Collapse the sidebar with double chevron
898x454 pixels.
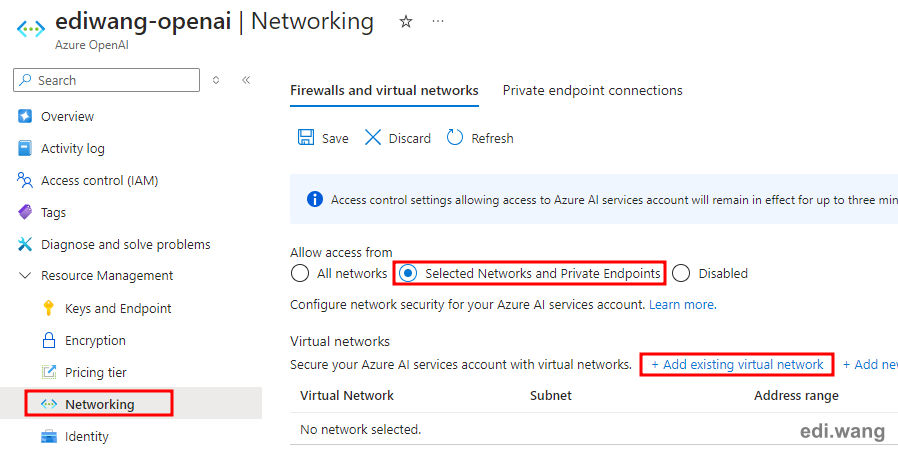[x=246, y=80]
